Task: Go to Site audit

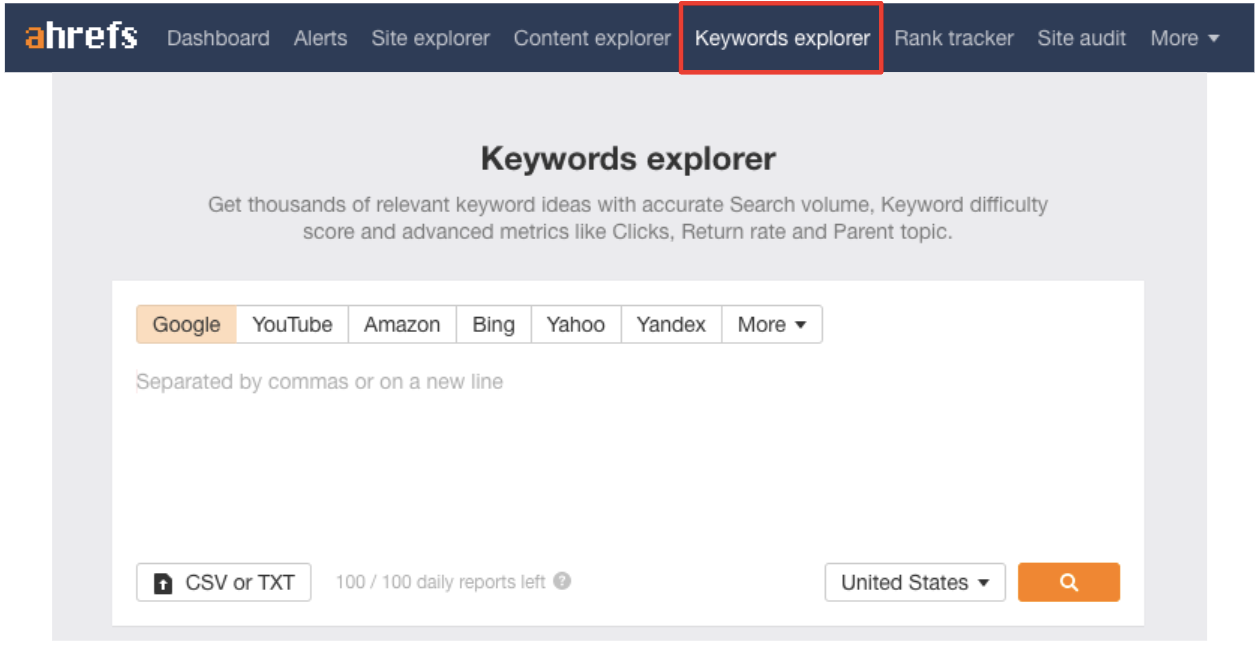Action: pyautogui.click(x=1081, y=38)
